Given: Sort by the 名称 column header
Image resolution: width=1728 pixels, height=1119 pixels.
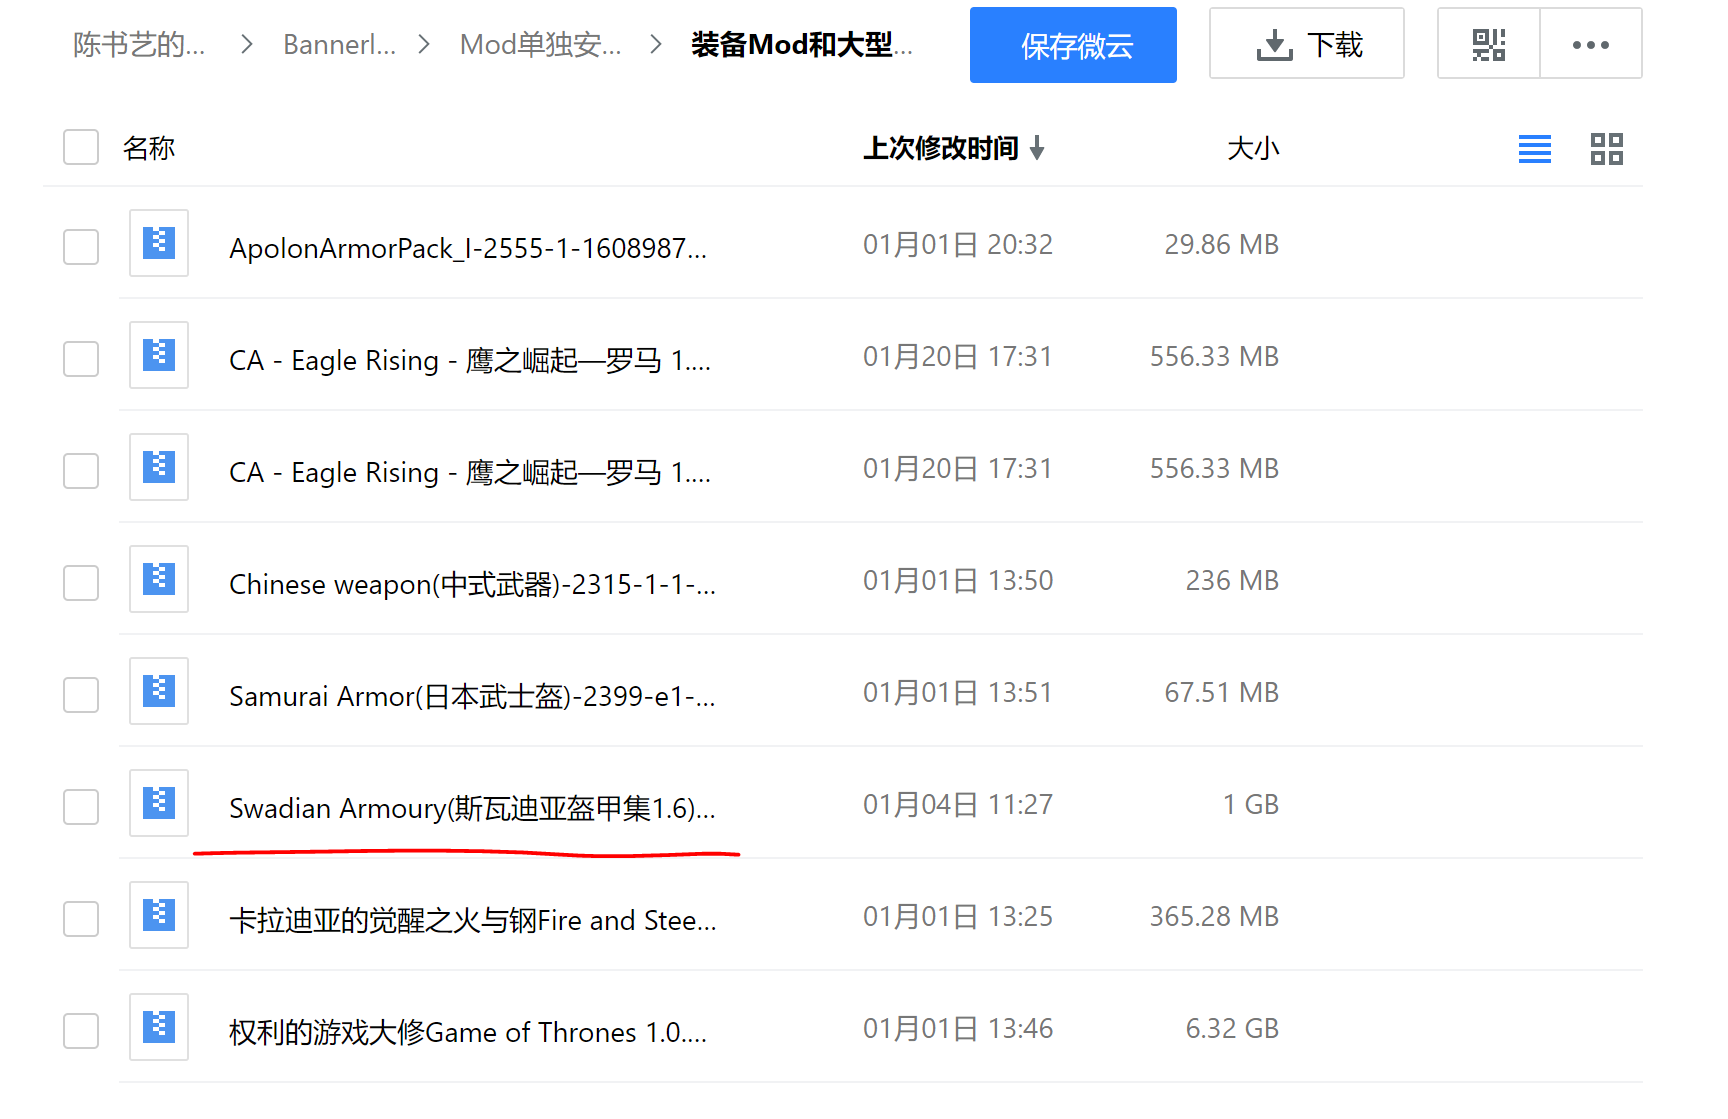Looking at the screenshot, I should point(149,148).
